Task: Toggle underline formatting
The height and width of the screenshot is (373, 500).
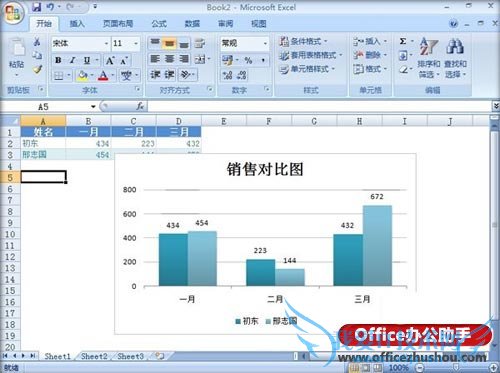Action: (x=87, y=60)
